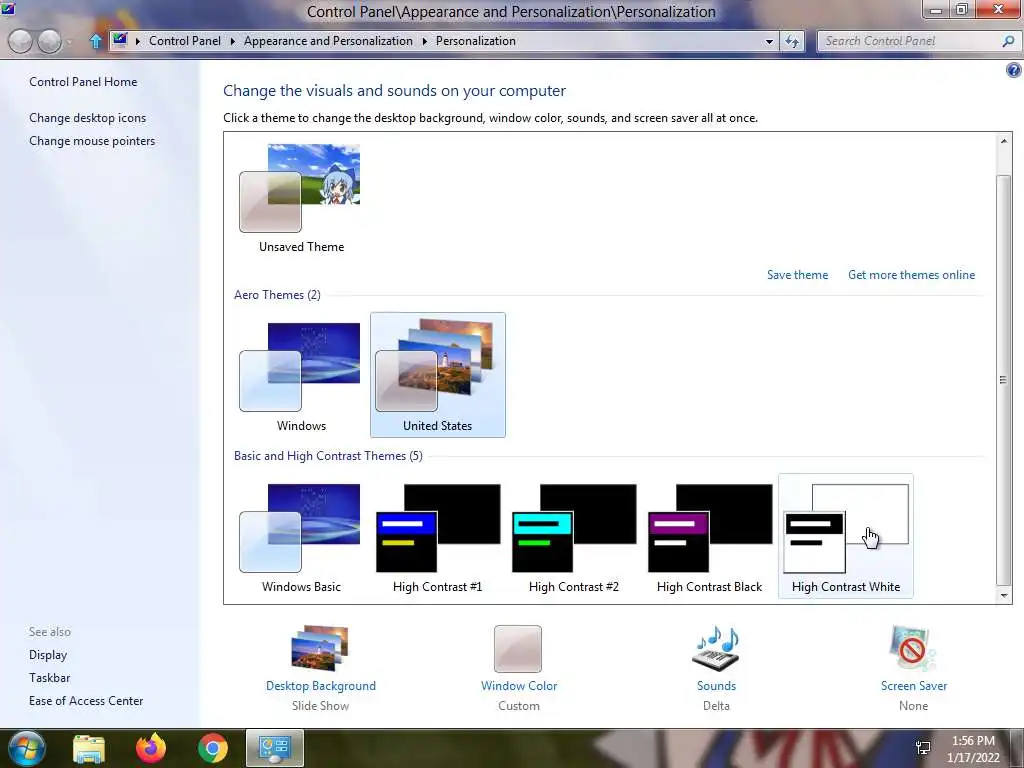
Task: Expand the recent pages dropdown arrow
Action: (69, 42)
